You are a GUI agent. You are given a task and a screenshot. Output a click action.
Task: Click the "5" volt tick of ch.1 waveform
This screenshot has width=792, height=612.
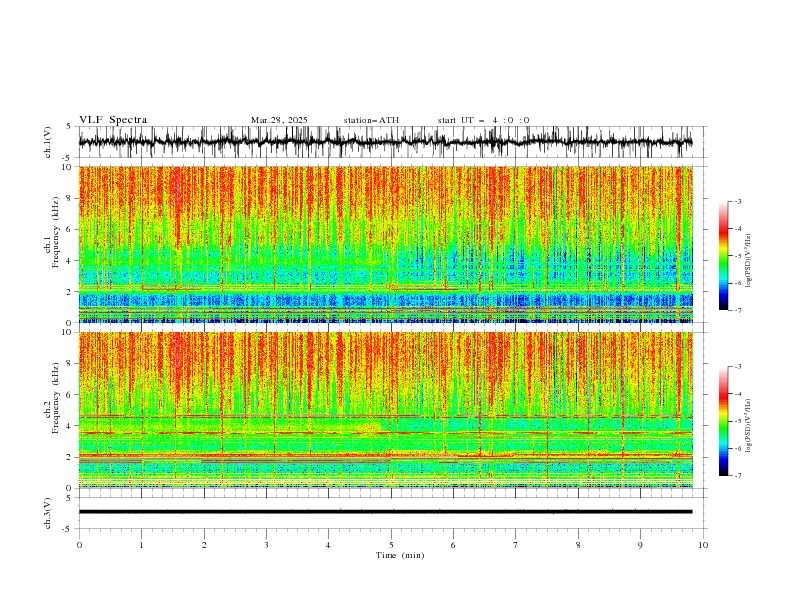[x=69, y=127]
